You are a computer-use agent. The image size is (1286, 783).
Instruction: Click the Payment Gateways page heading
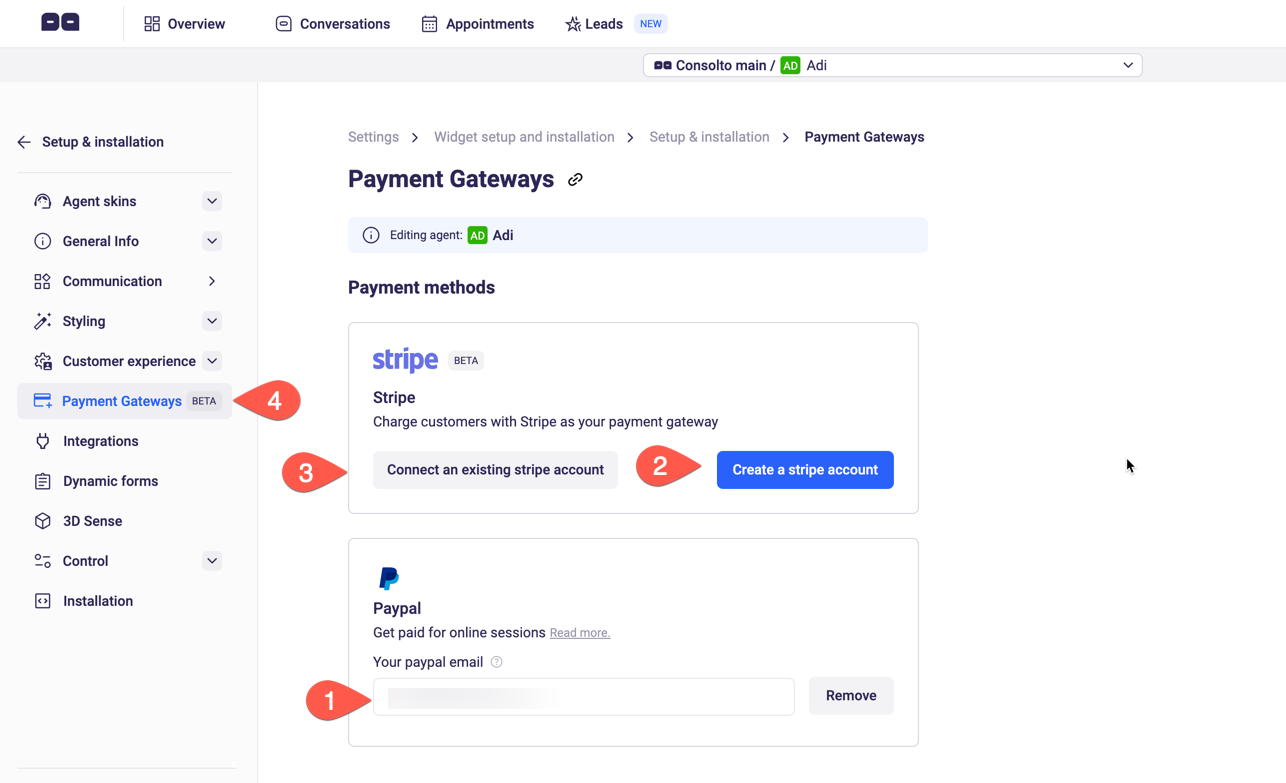[x=451, y=179]
